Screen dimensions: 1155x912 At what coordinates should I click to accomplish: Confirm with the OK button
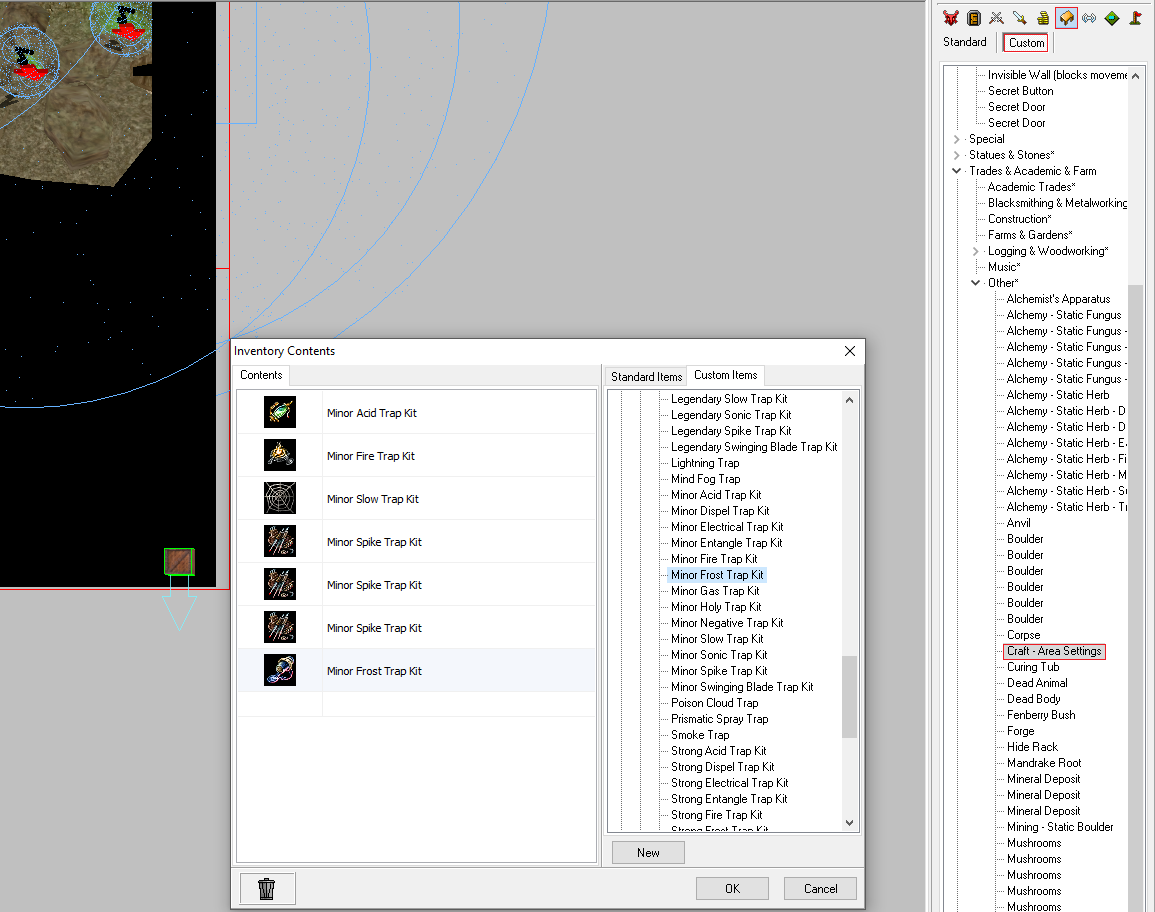(x=732, y=888)
